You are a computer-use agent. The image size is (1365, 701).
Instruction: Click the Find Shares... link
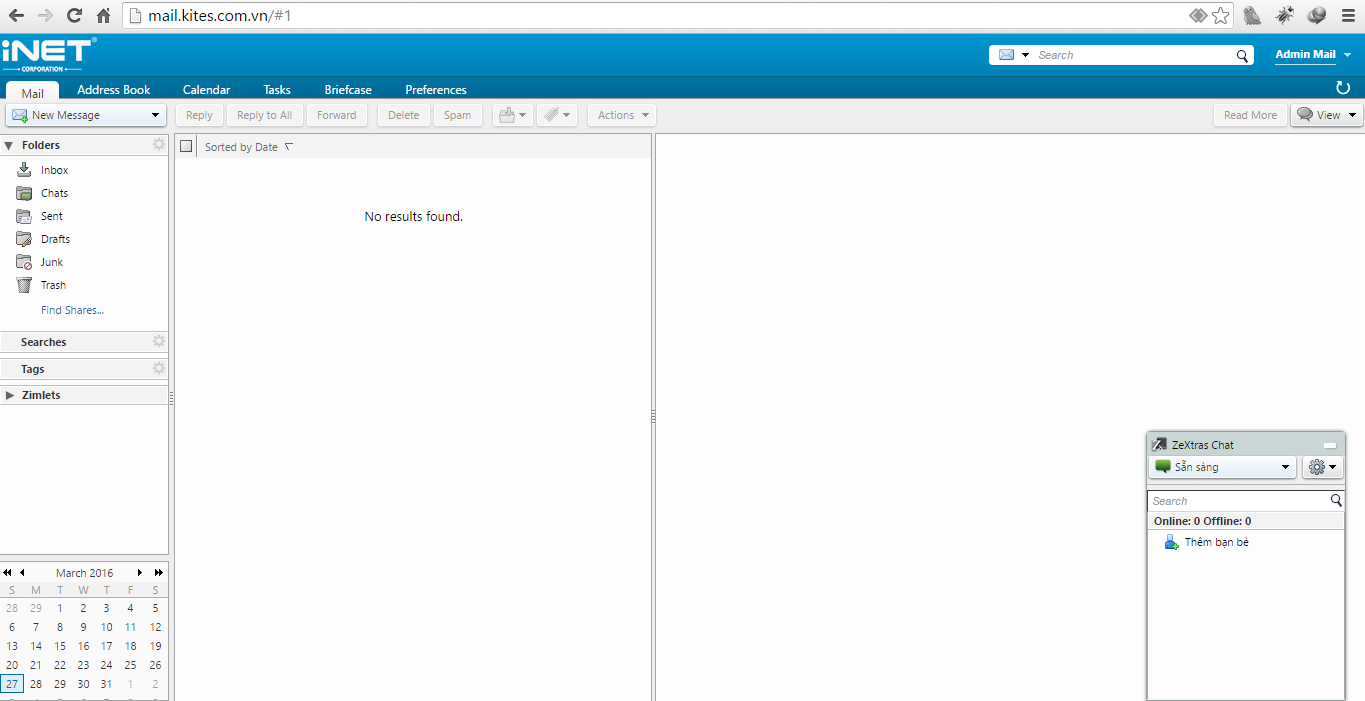(72, 310)
